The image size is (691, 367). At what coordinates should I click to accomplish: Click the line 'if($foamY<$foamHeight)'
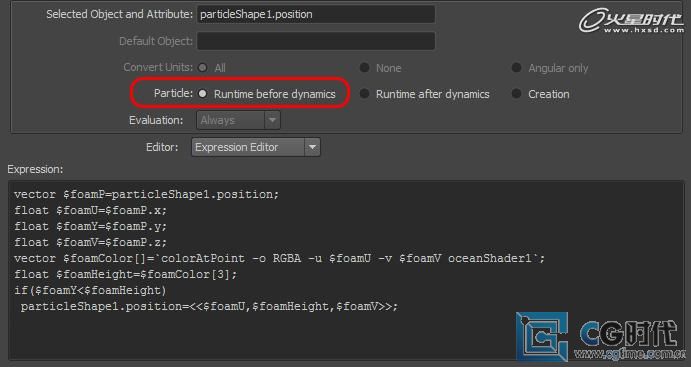point(90,290)
